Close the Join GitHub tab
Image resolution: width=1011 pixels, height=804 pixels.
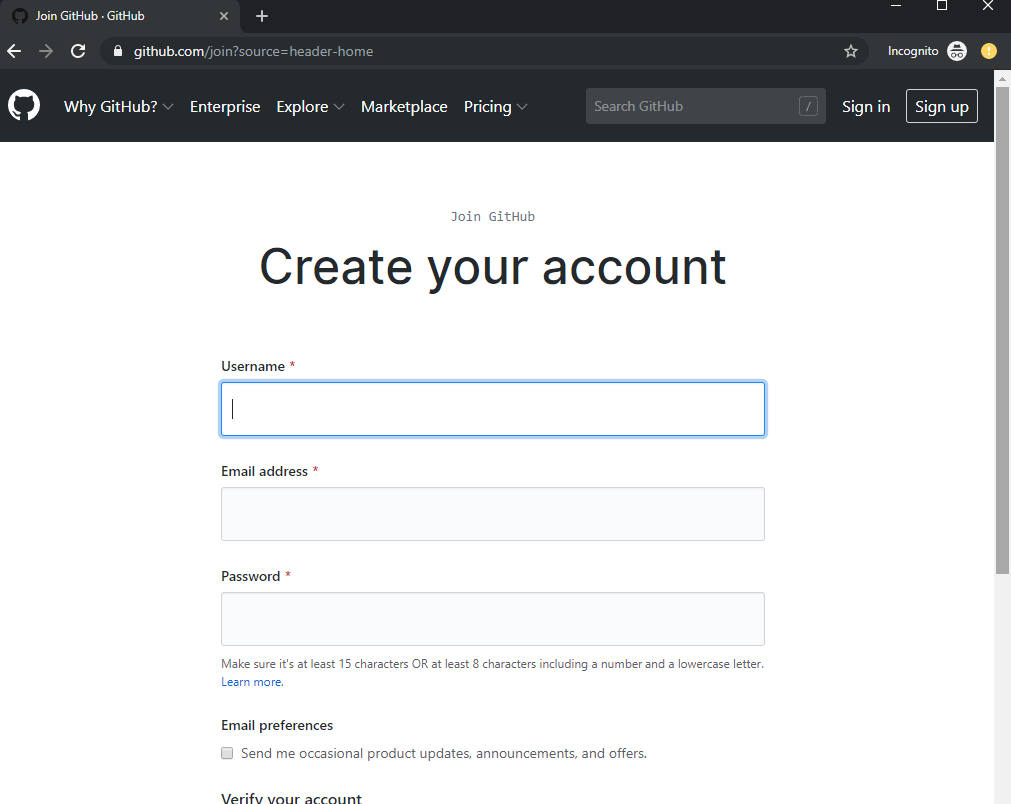224,16
